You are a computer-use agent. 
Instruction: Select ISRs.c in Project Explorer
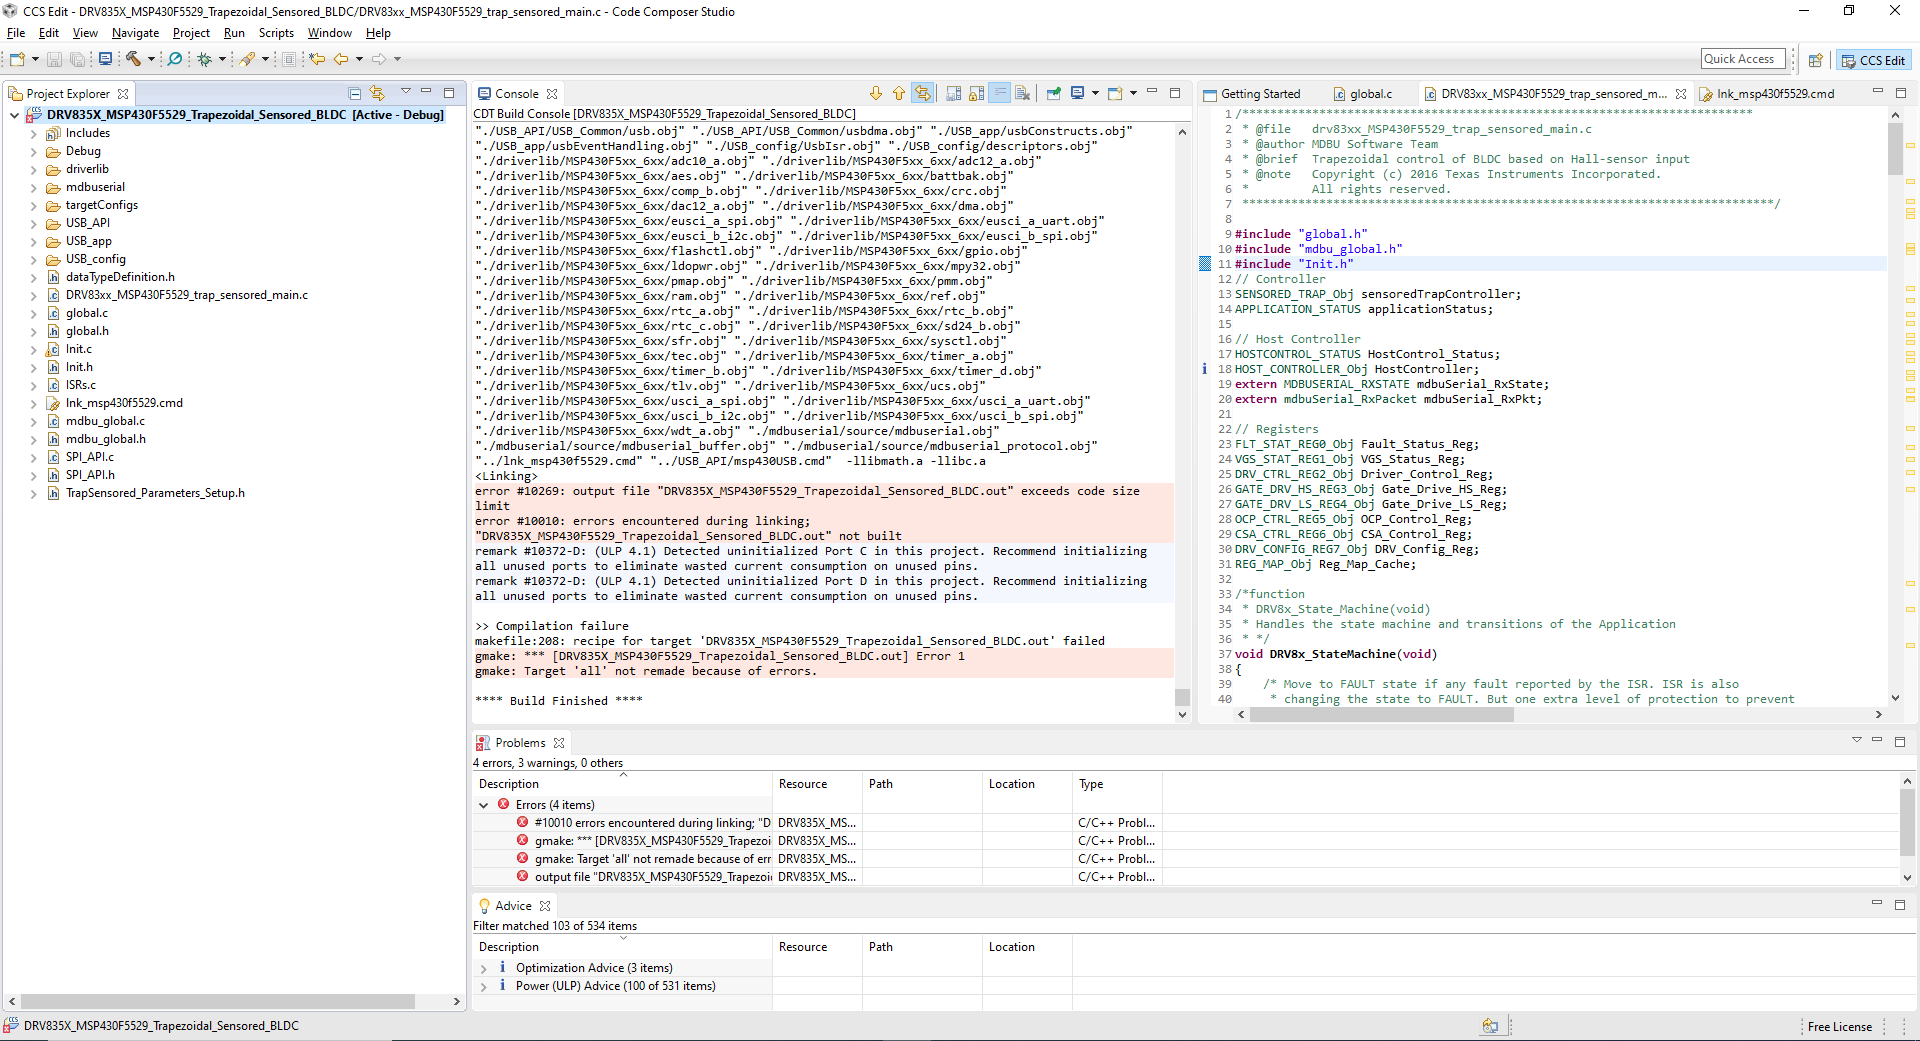(81, 385)
